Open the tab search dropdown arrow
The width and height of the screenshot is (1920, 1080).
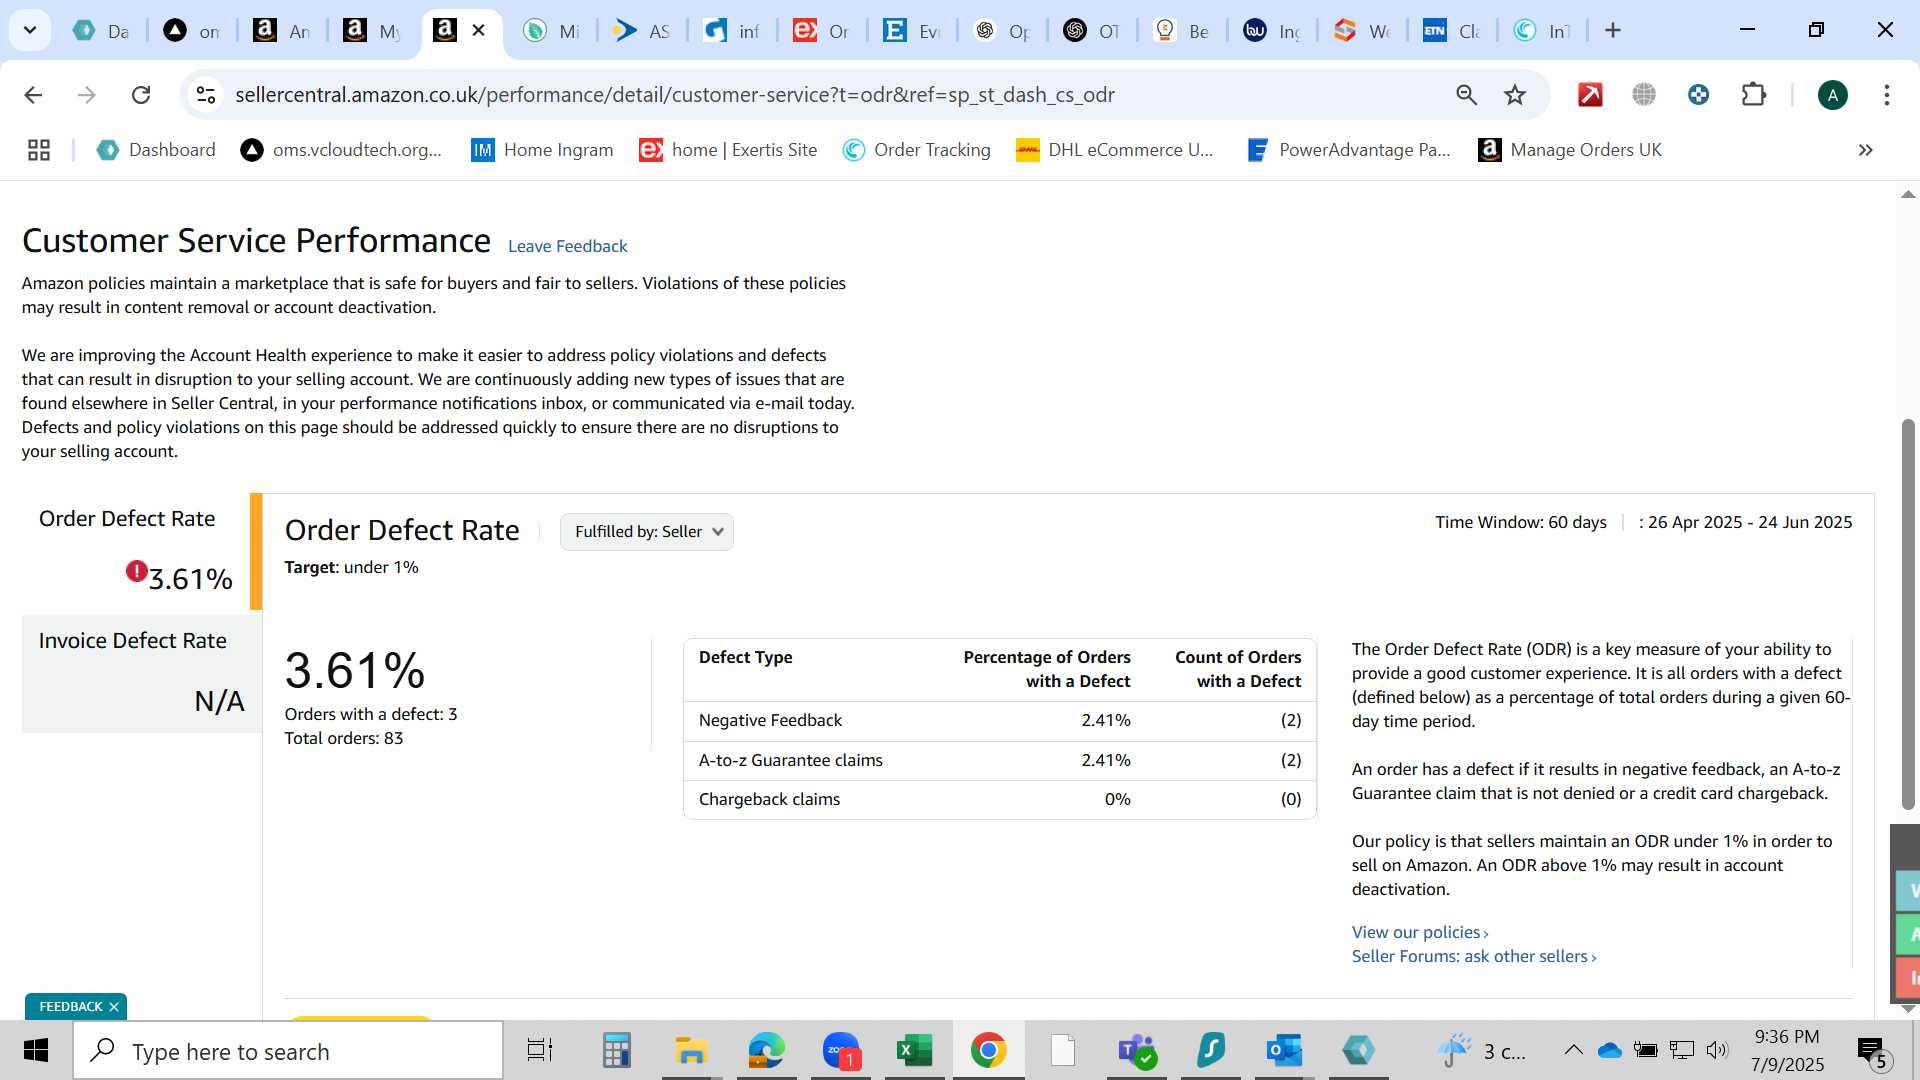click(x=30, y=30)
